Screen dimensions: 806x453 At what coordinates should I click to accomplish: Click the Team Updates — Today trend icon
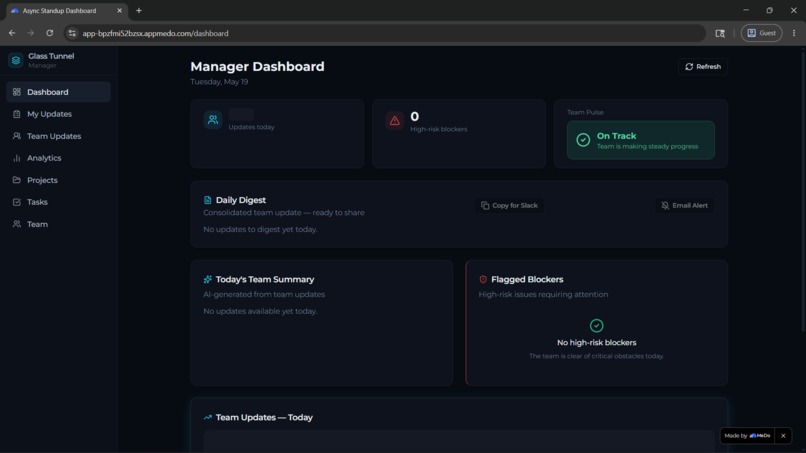pyautogui.click(x=208, y=418)
